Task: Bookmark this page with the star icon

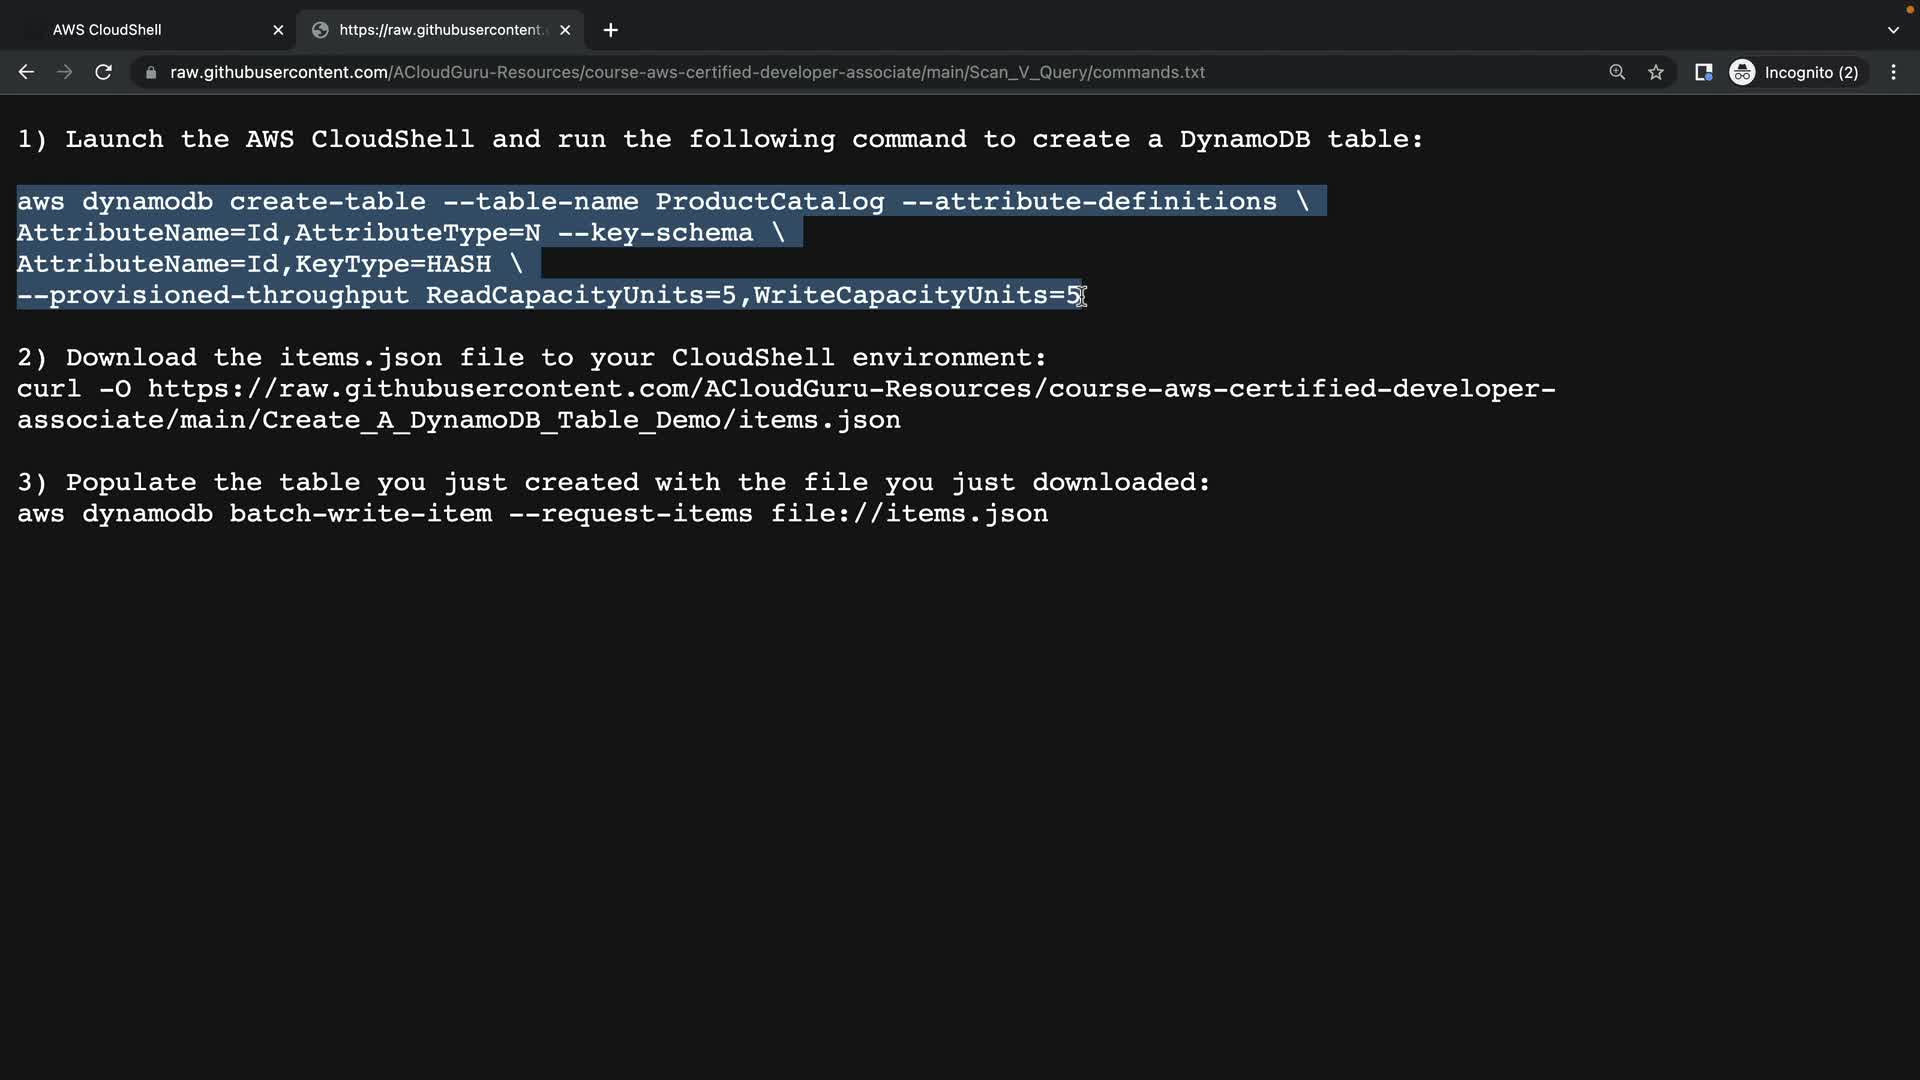Action: (x=1656, y=72)
